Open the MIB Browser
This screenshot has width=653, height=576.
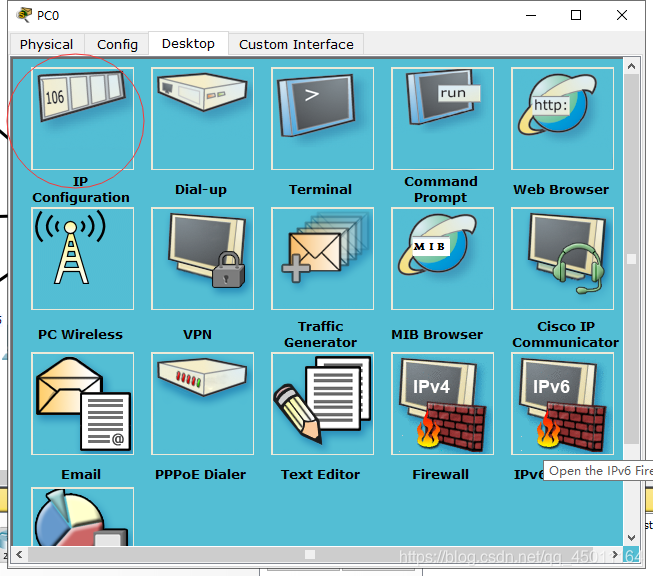[442, 259]
